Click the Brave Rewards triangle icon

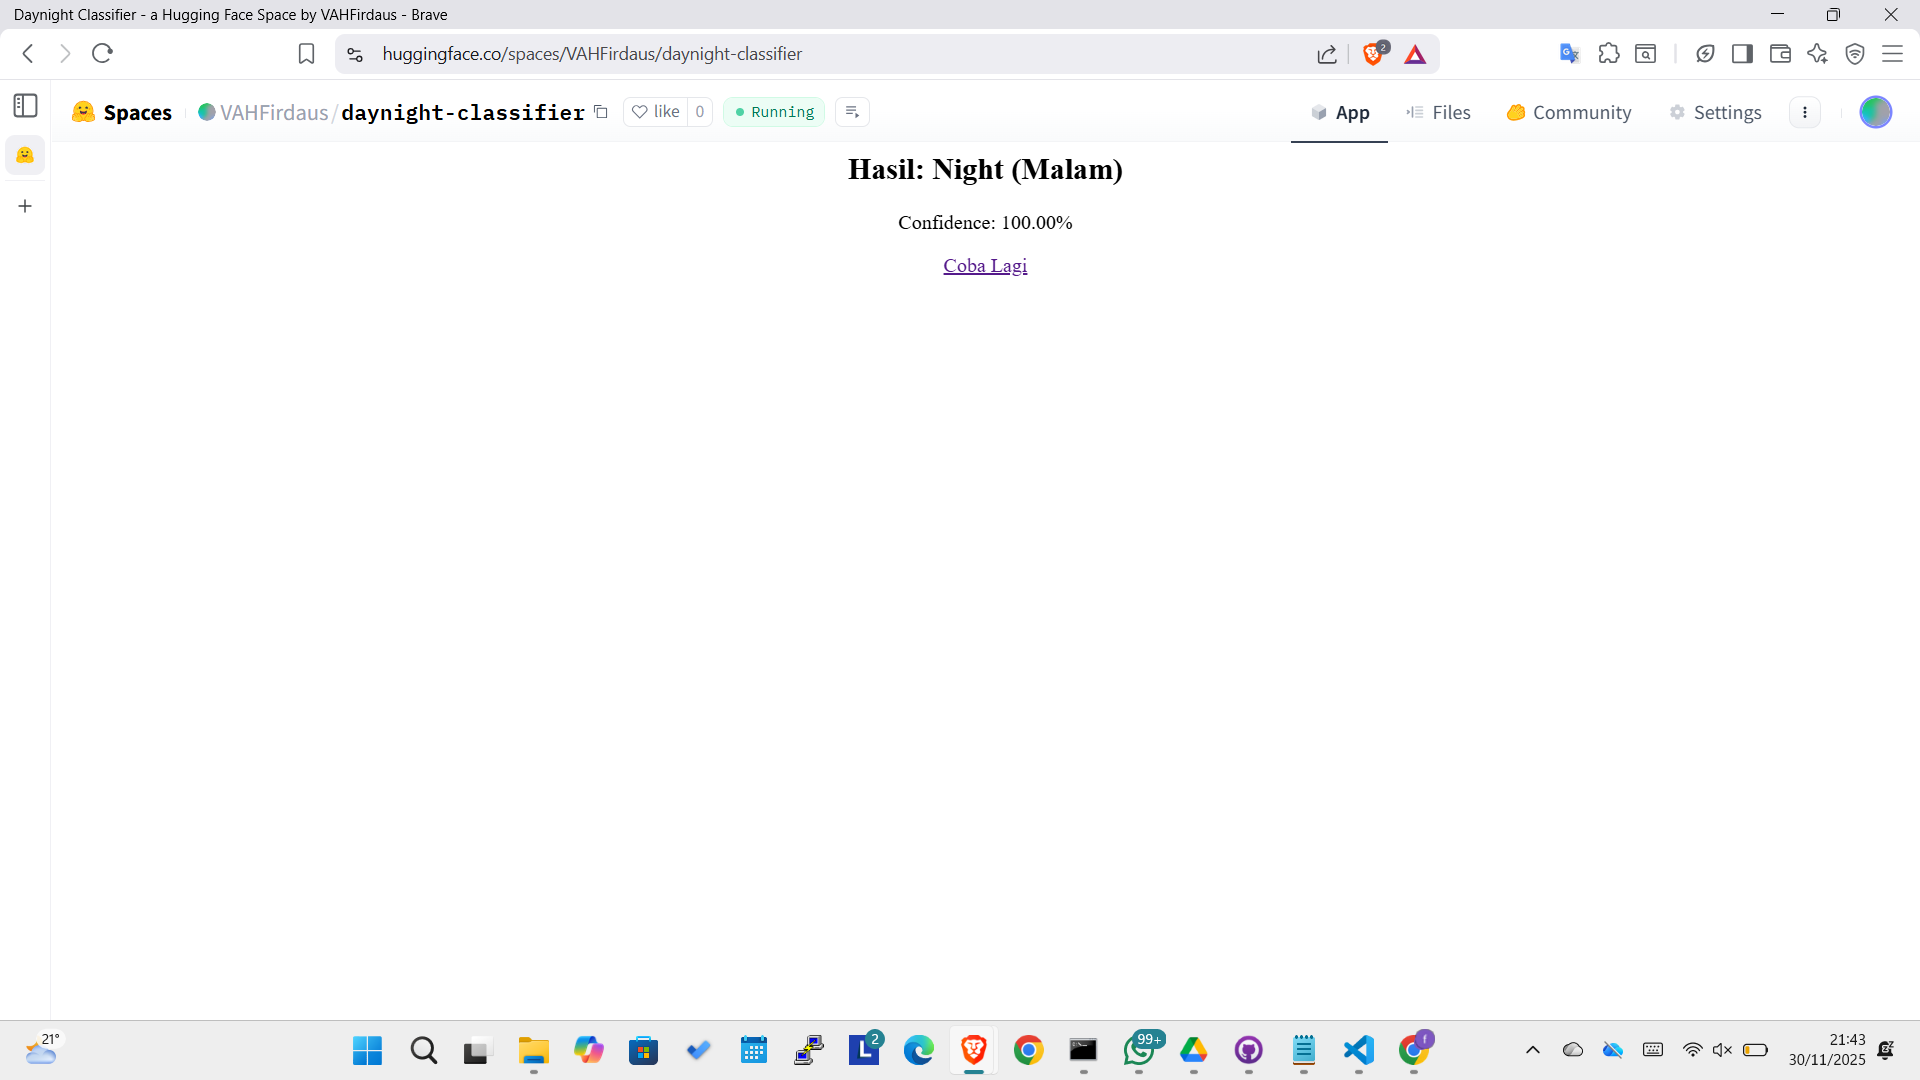(1415, 54)
